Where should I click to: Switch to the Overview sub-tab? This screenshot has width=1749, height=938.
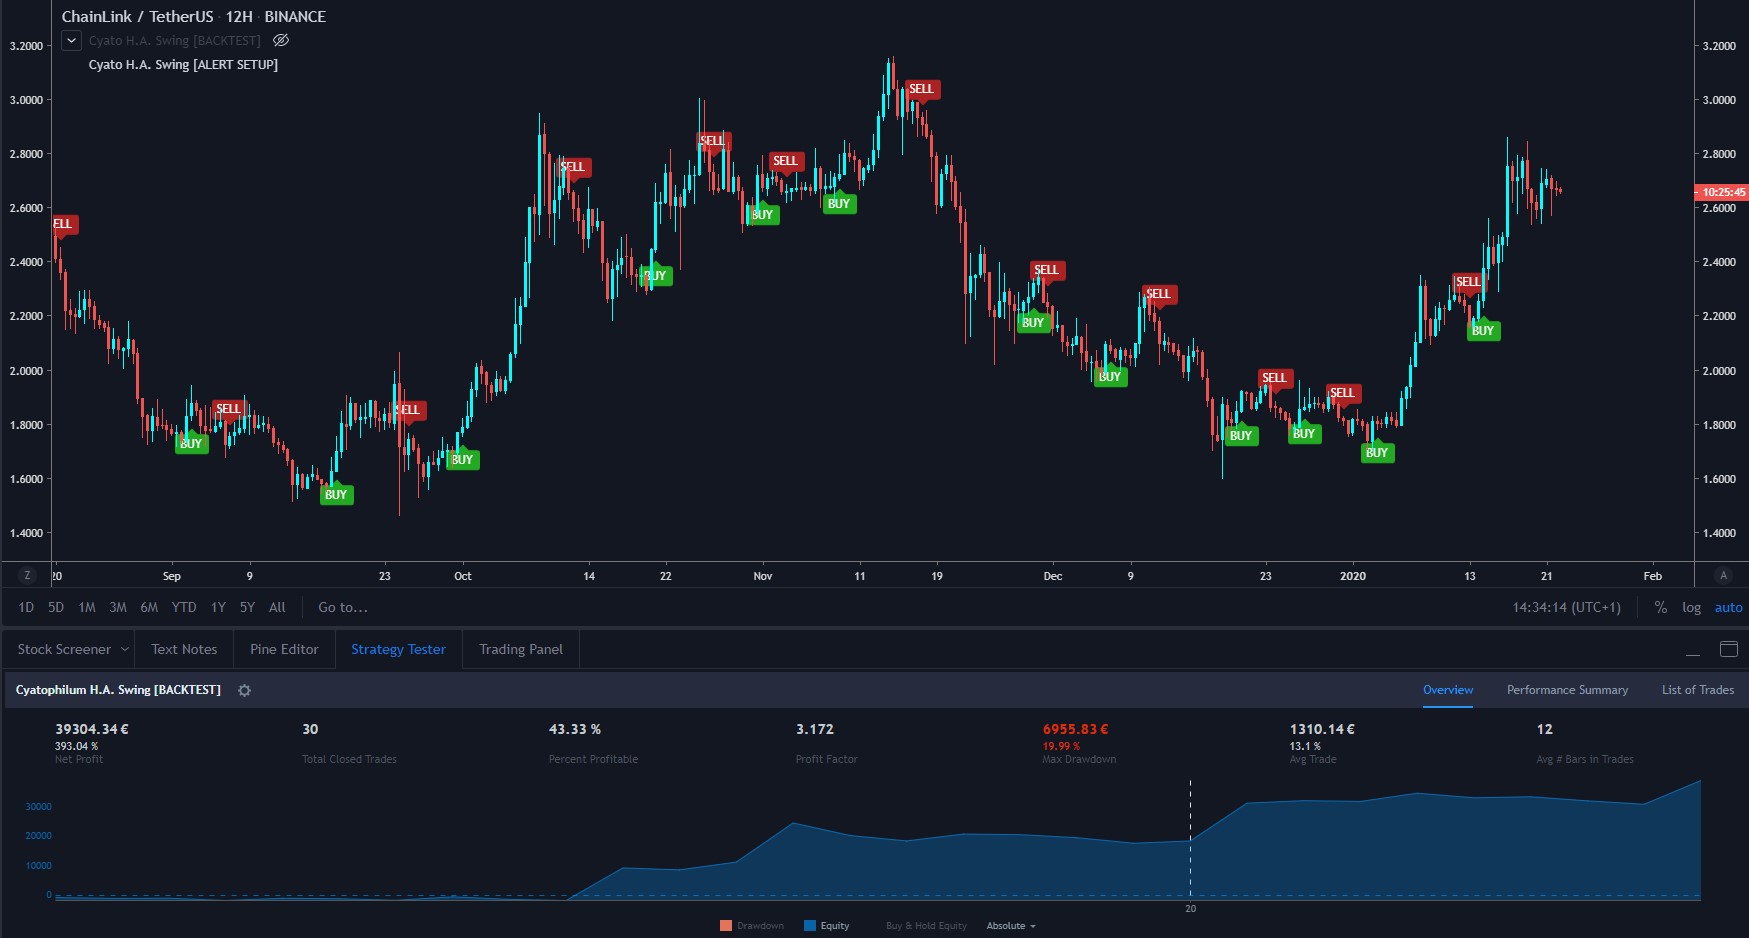click(1448, 690)
